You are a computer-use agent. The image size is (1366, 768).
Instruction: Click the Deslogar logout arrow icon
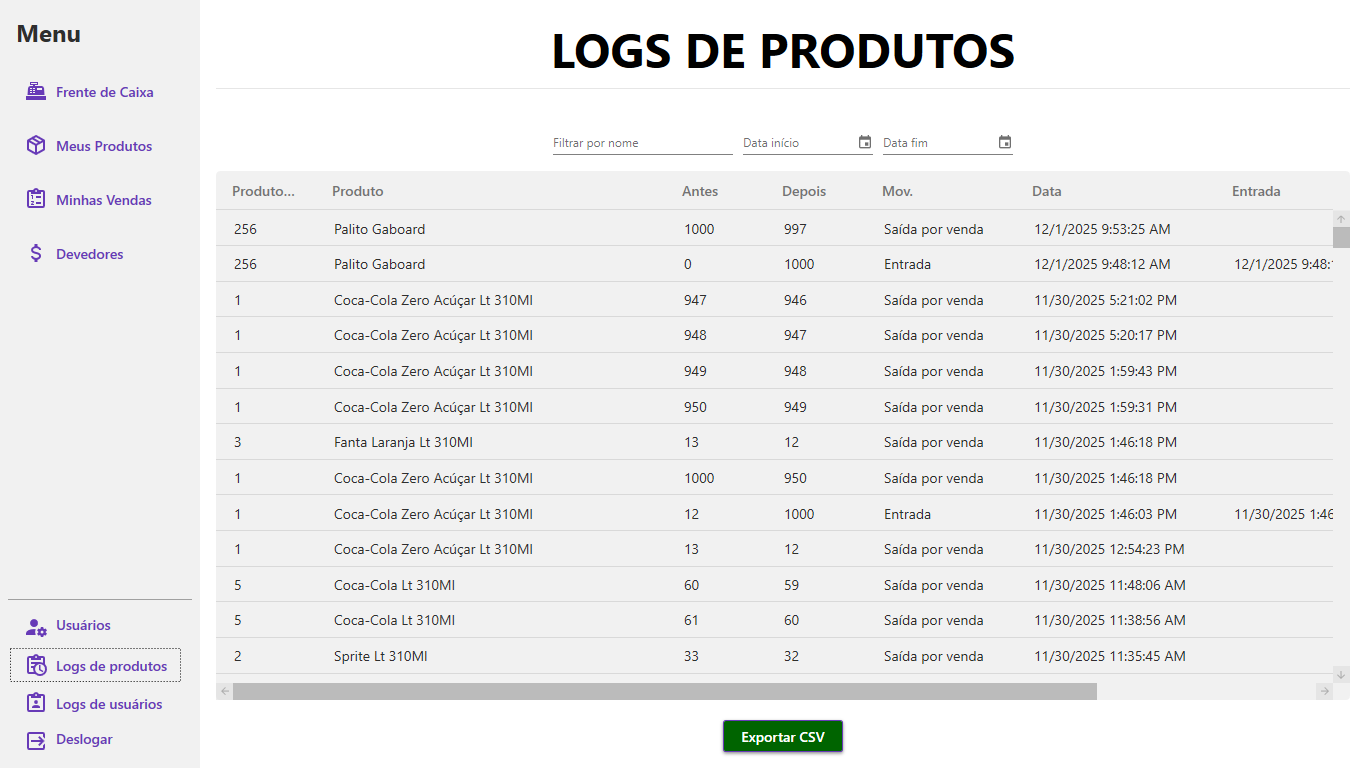(36, 740)
